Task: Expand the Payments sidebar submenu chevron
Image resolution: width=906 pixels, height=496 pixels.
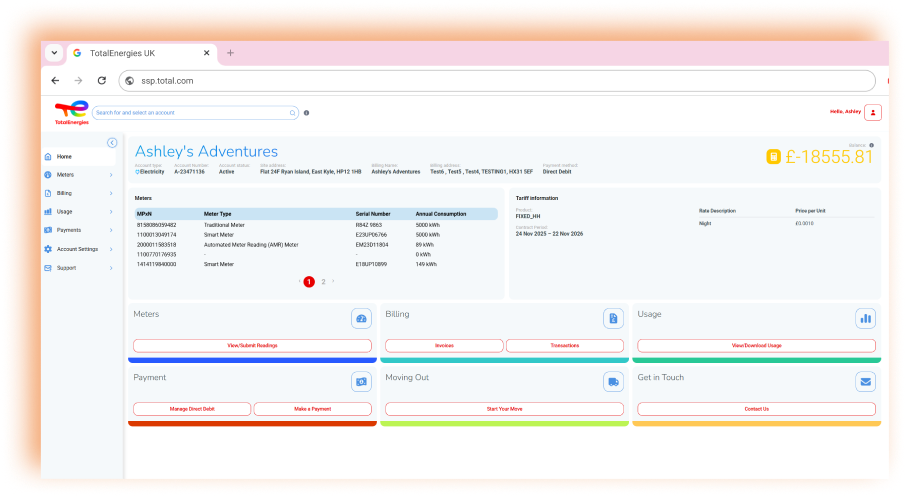Action: (111, 230)
